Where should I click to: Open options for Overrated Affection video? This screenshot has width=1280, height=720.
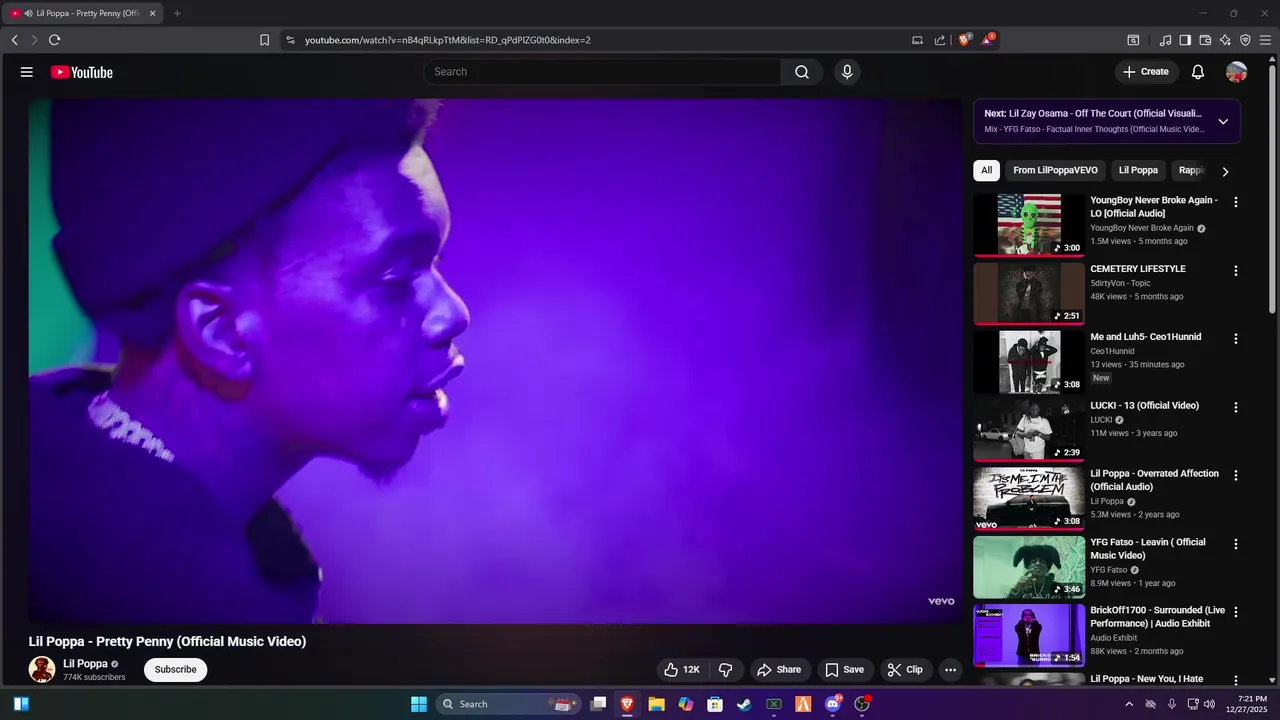pyautogui.click(x=1236, y=476)
